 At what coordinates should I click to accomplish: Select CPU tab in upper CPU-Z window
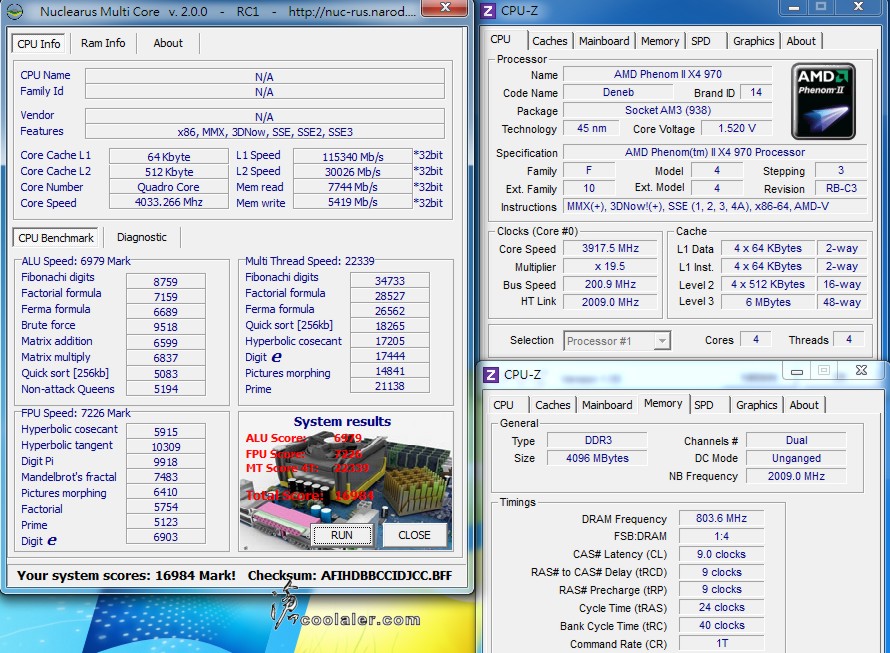(501, 39)
